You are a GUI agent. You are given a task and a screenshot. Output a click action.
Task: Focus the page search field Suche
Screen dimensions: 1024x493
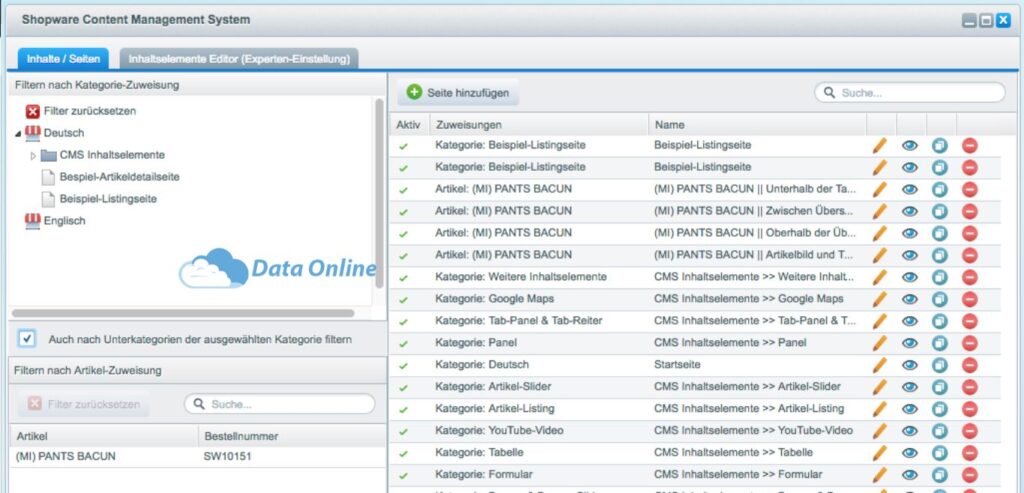pos(910,93)
